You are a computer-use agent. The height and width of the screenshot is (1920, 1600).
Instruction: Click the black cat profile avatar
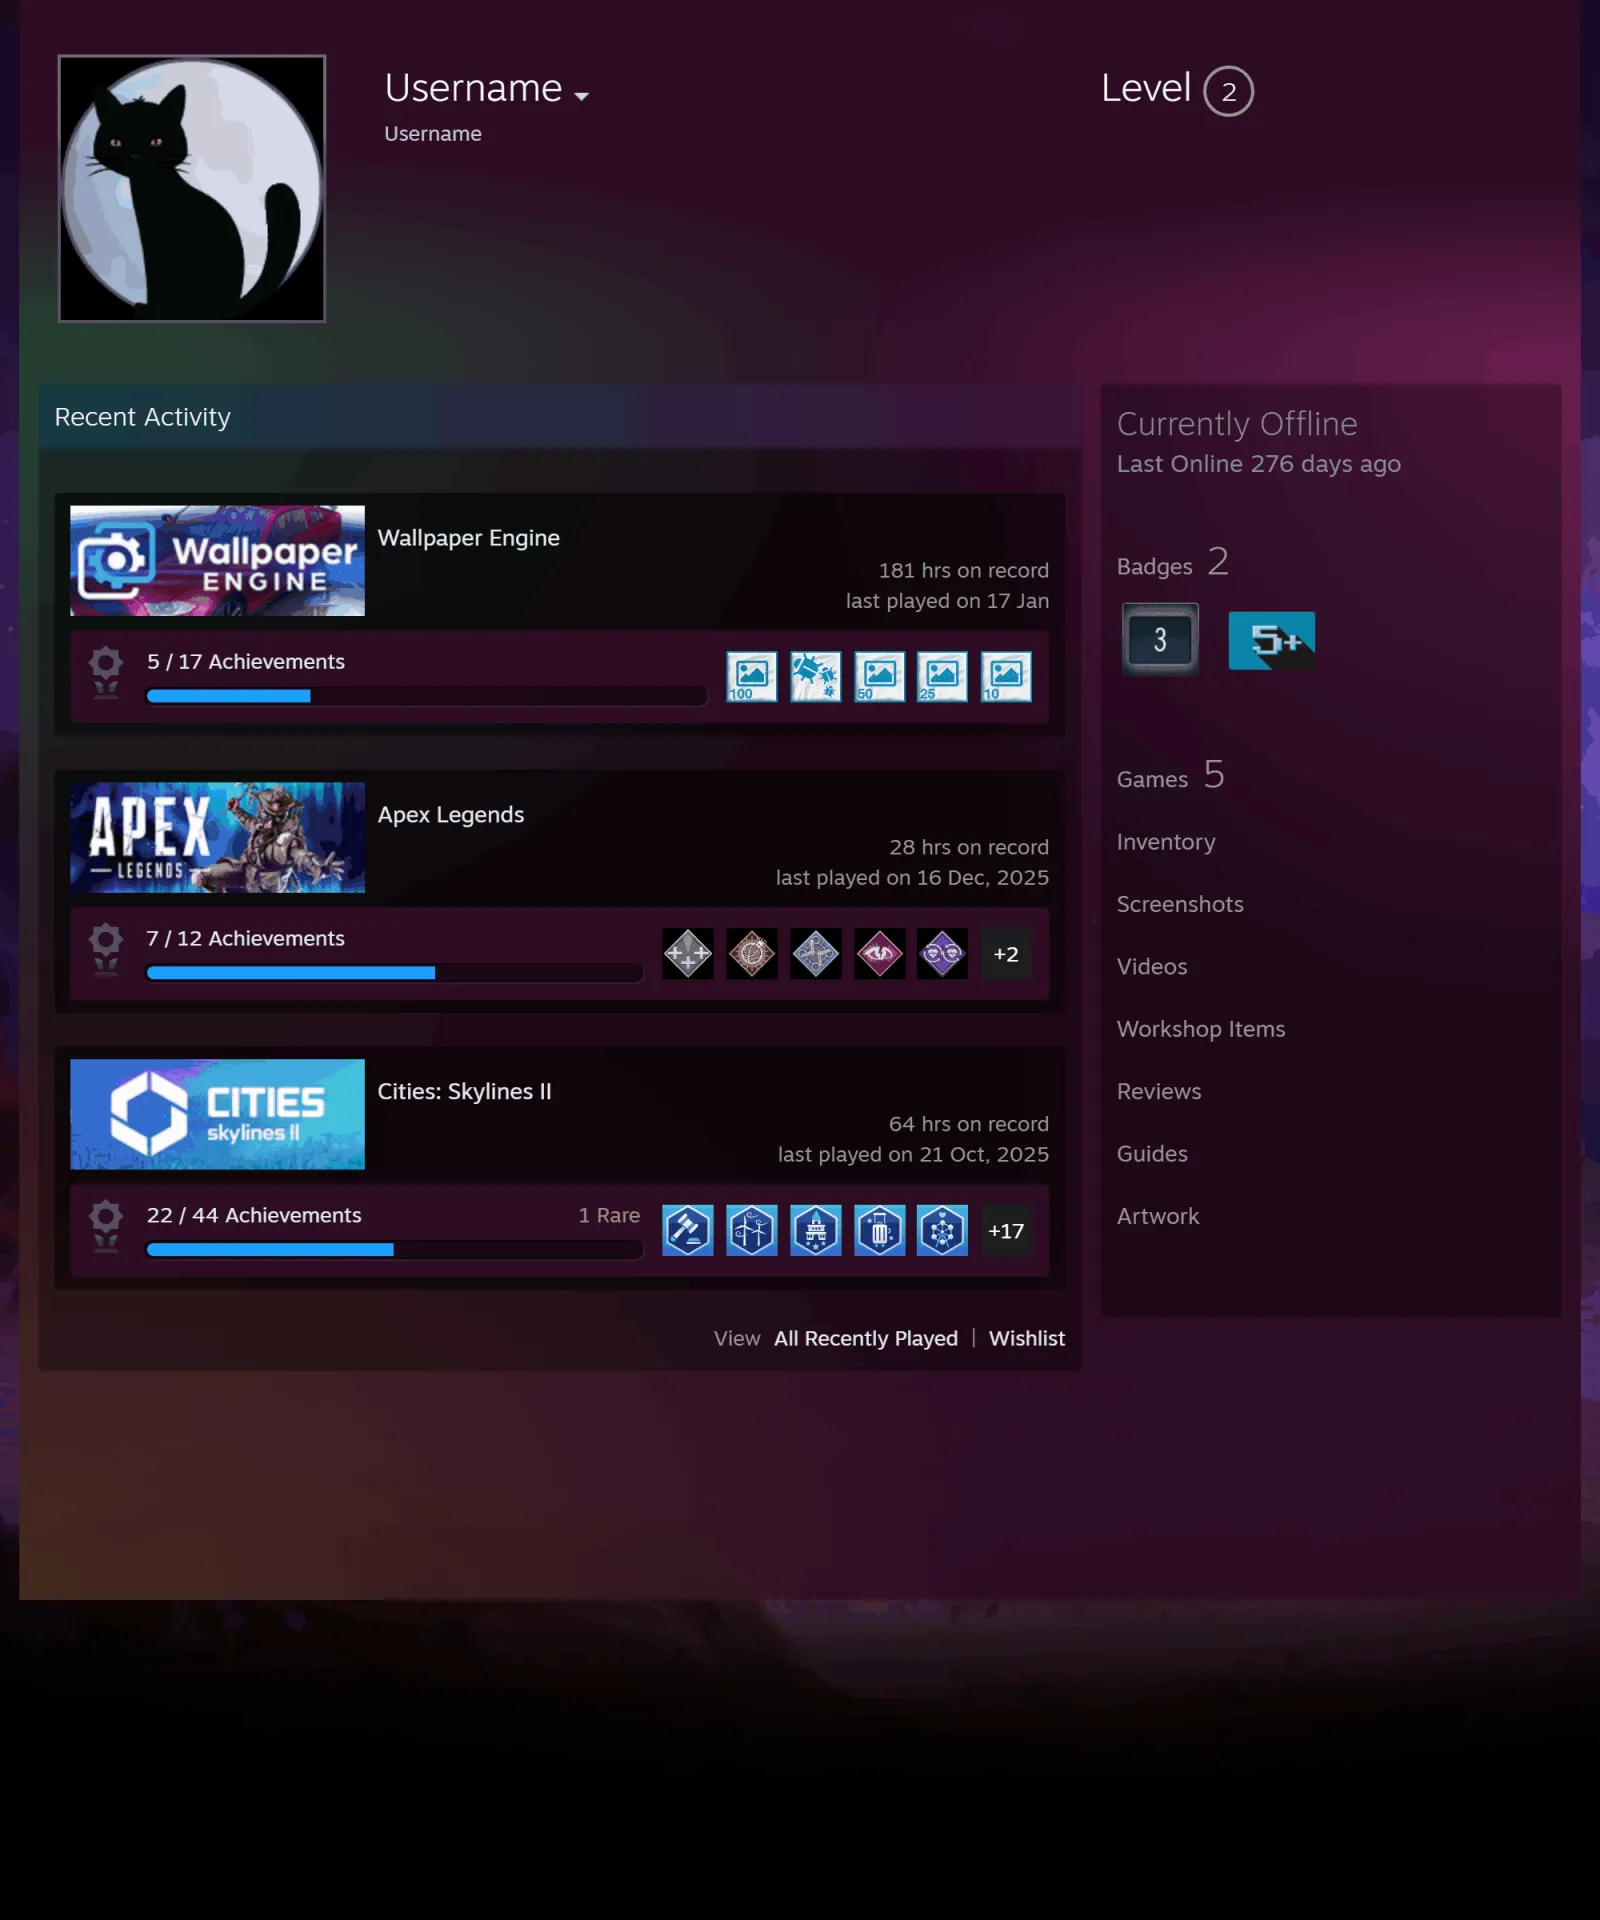coord(192,189)
